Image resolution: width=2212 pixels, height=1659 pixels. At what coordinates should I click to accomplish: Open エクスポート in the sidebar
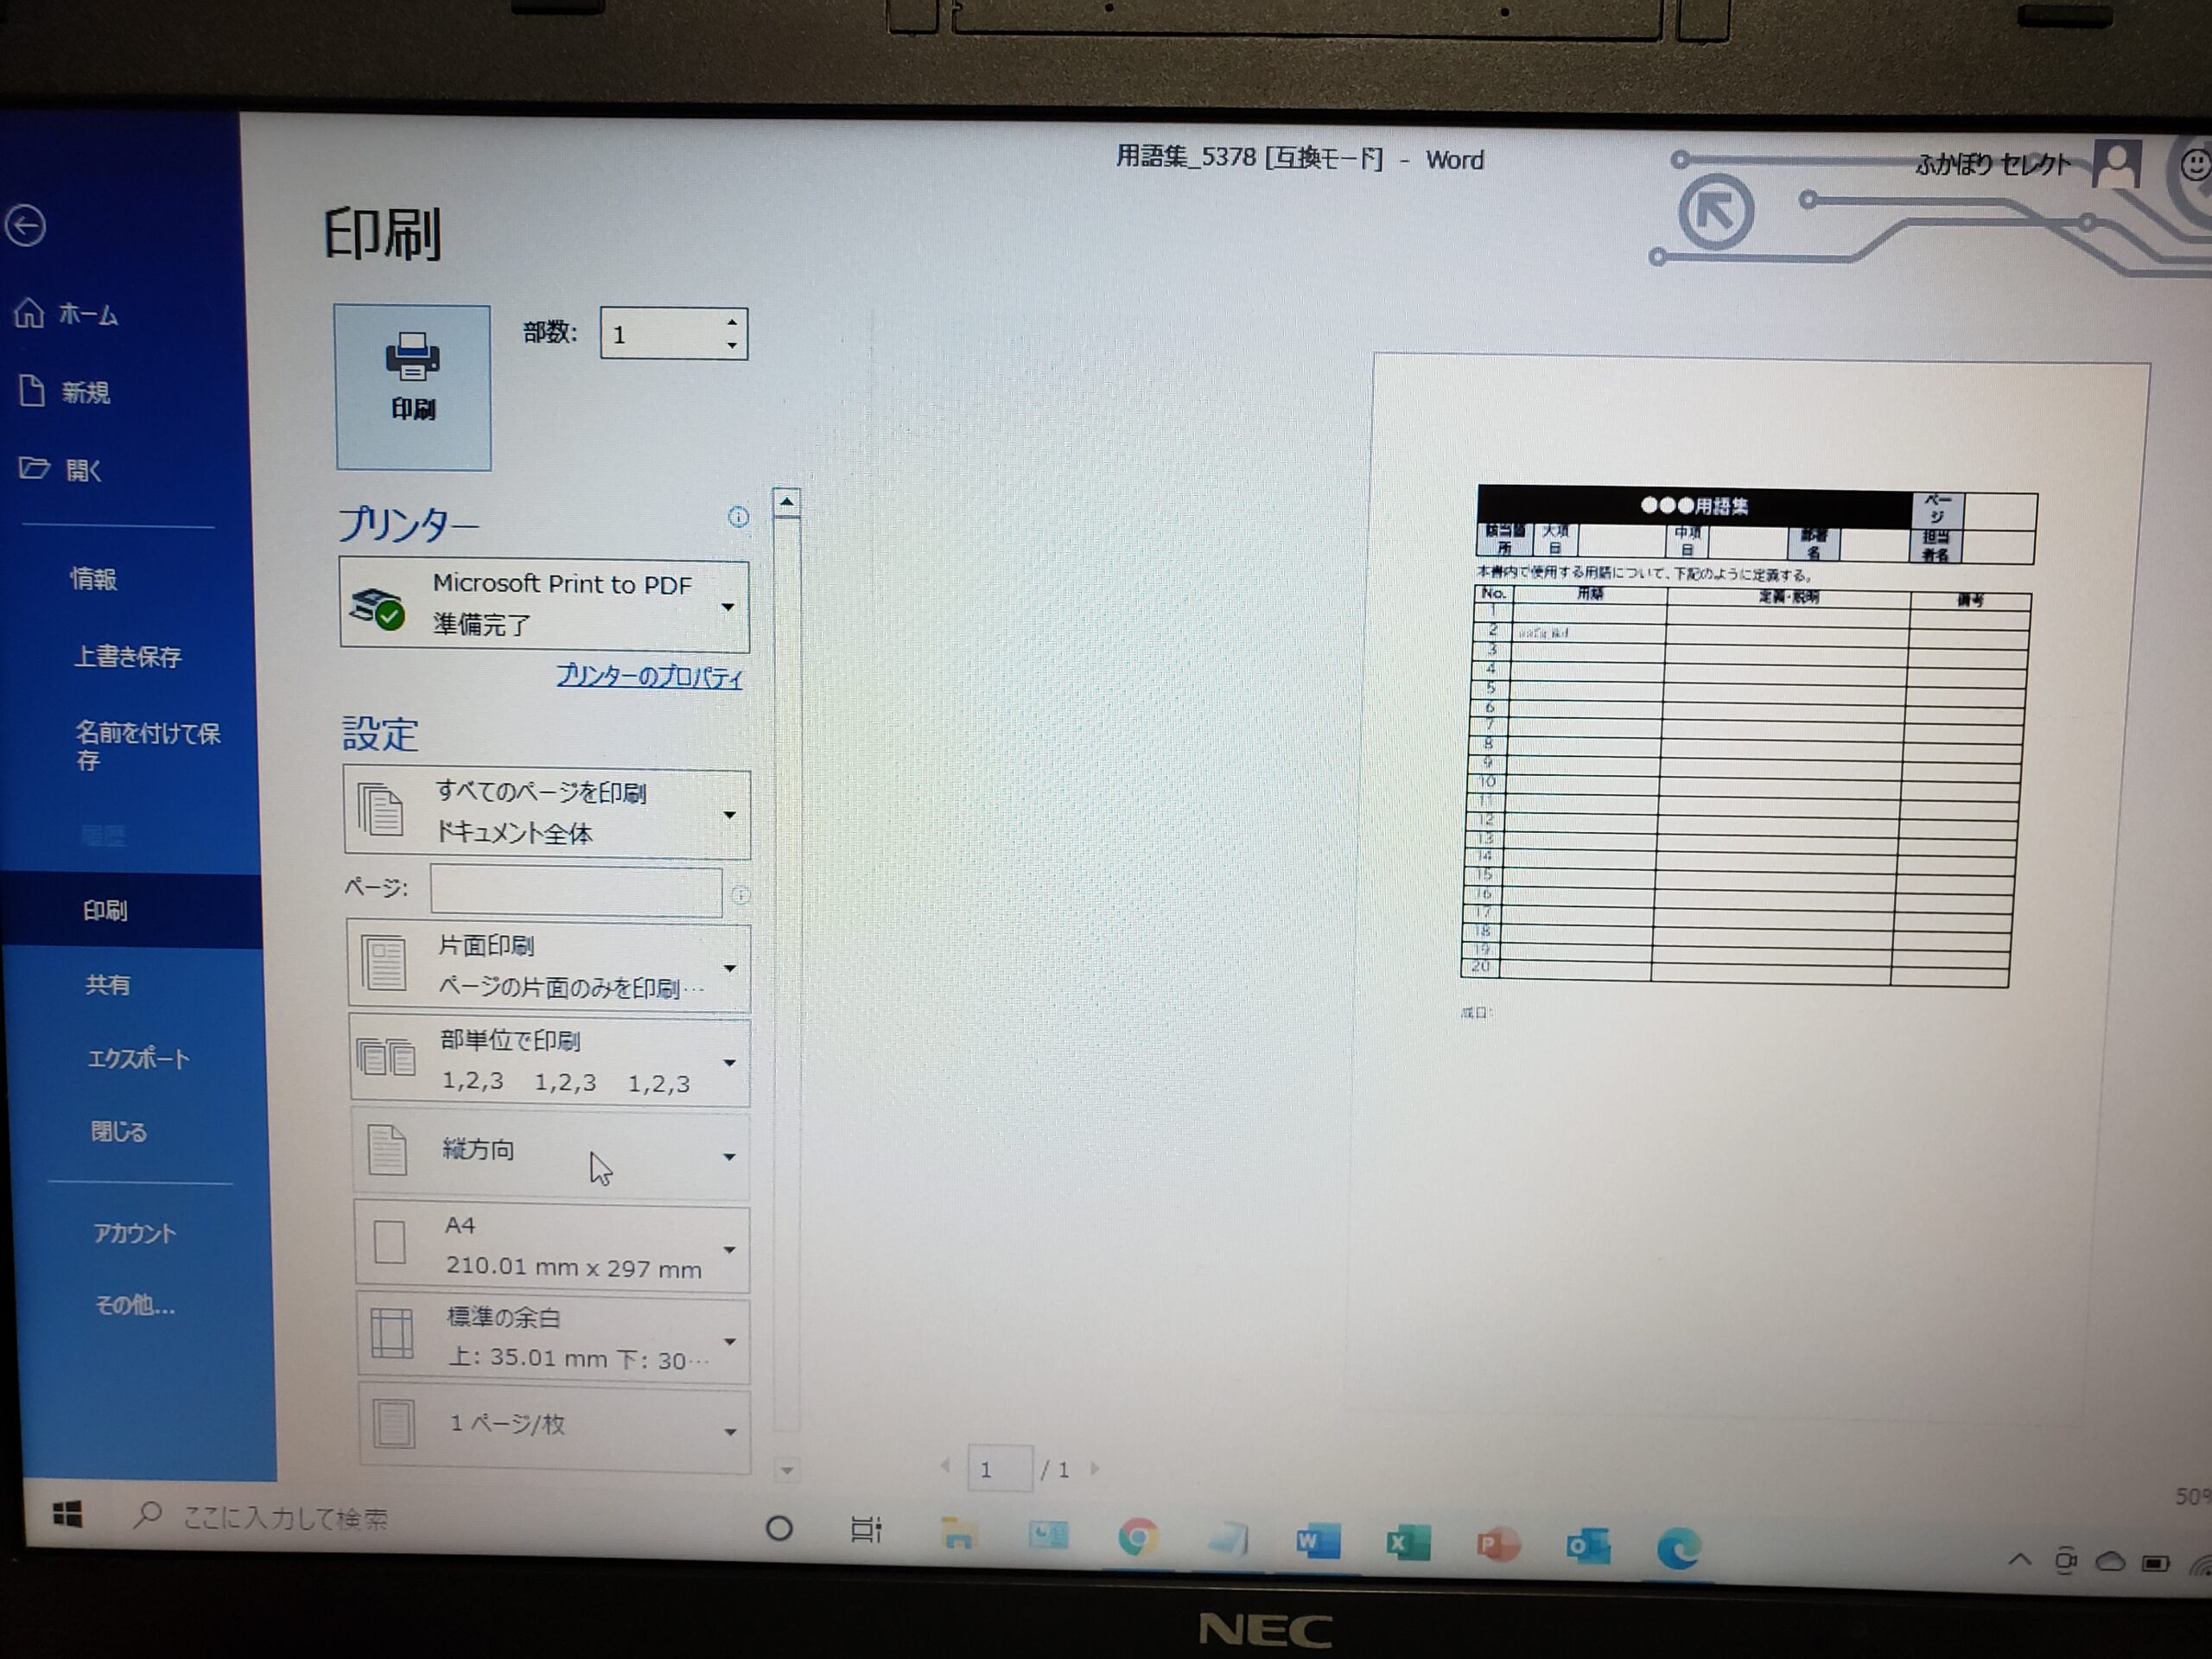coord(138,1059)
